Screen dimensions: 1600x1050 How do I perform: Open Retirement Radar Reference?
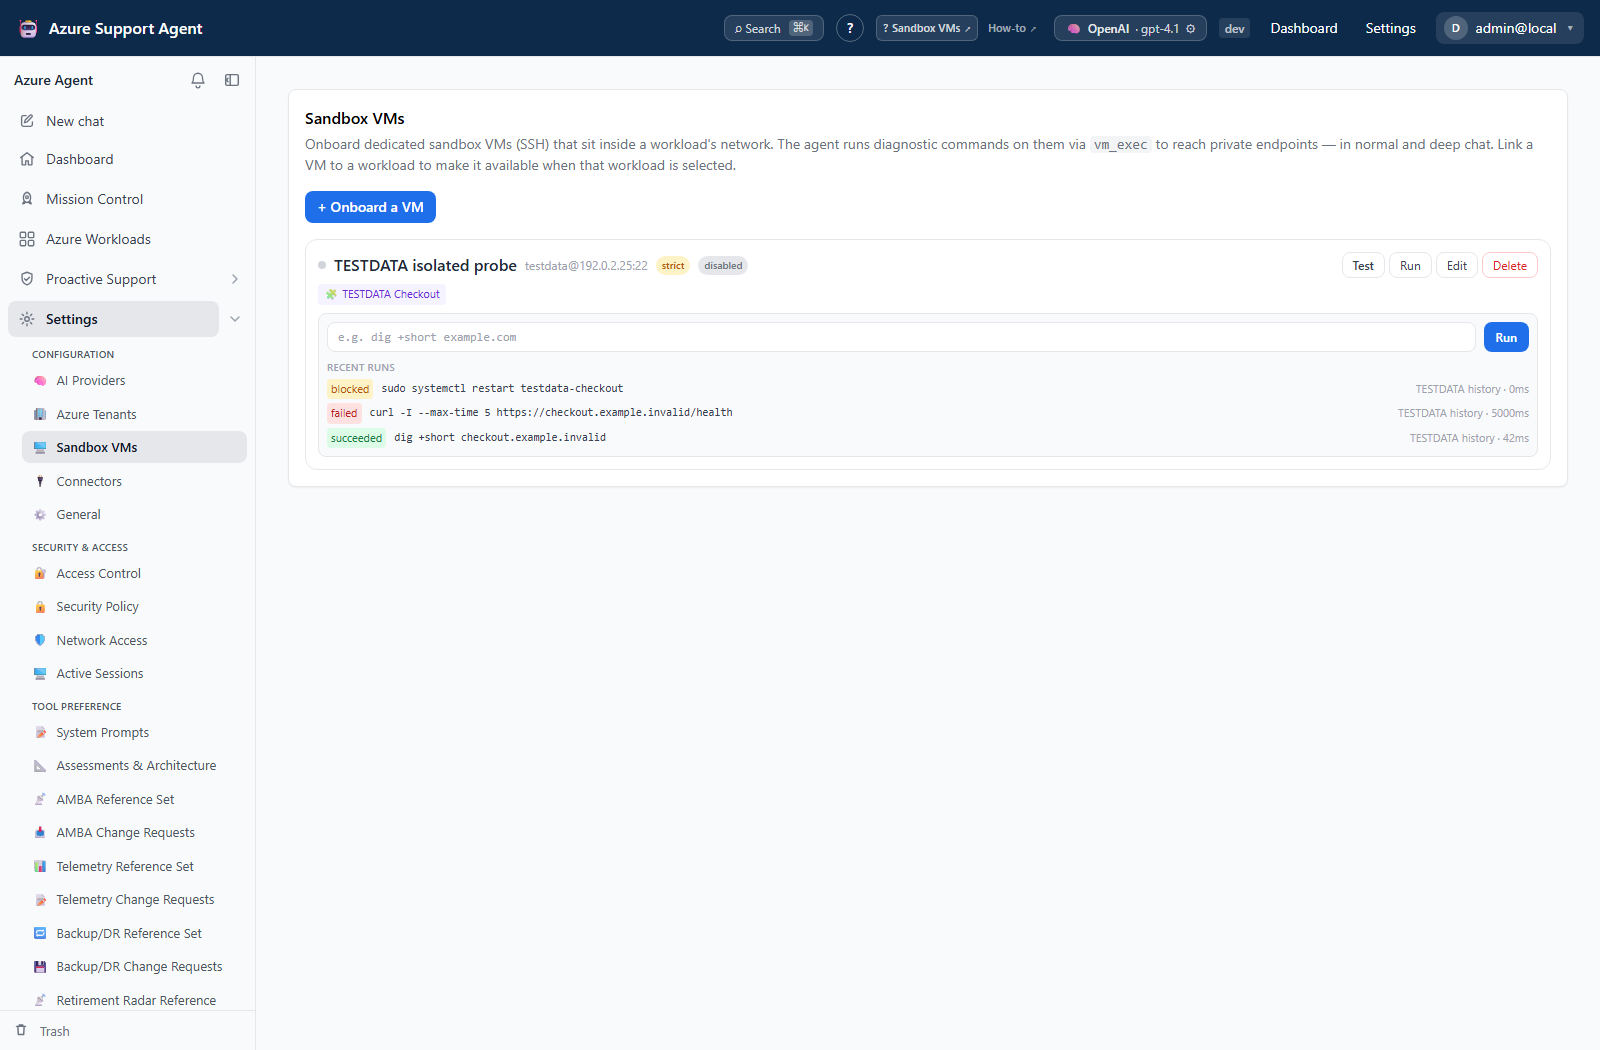coord(136,1000)
